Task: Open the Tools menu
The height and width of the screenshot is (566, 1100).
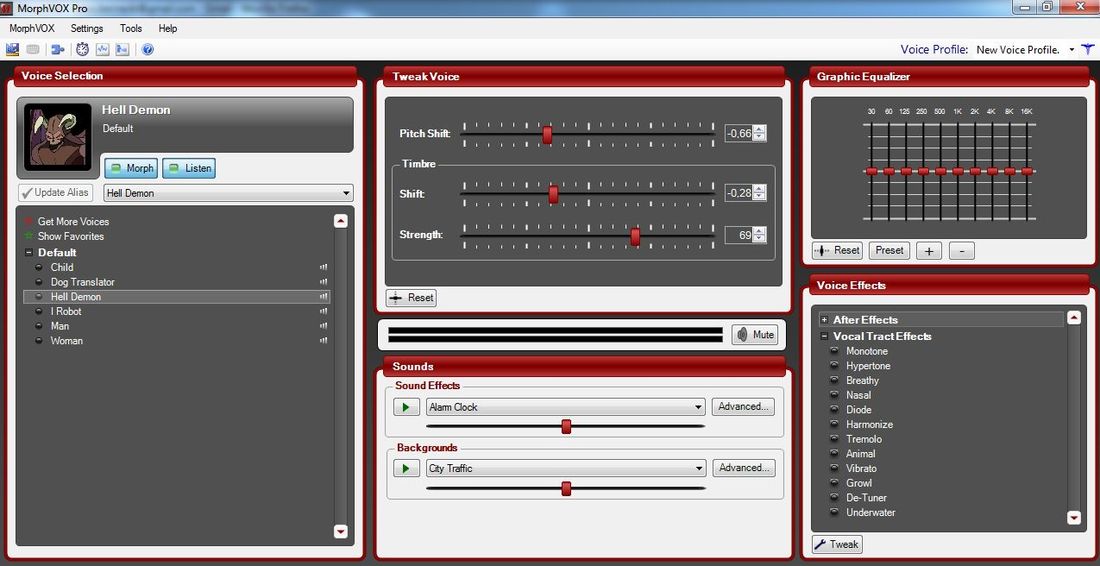Action: point(130,29)
